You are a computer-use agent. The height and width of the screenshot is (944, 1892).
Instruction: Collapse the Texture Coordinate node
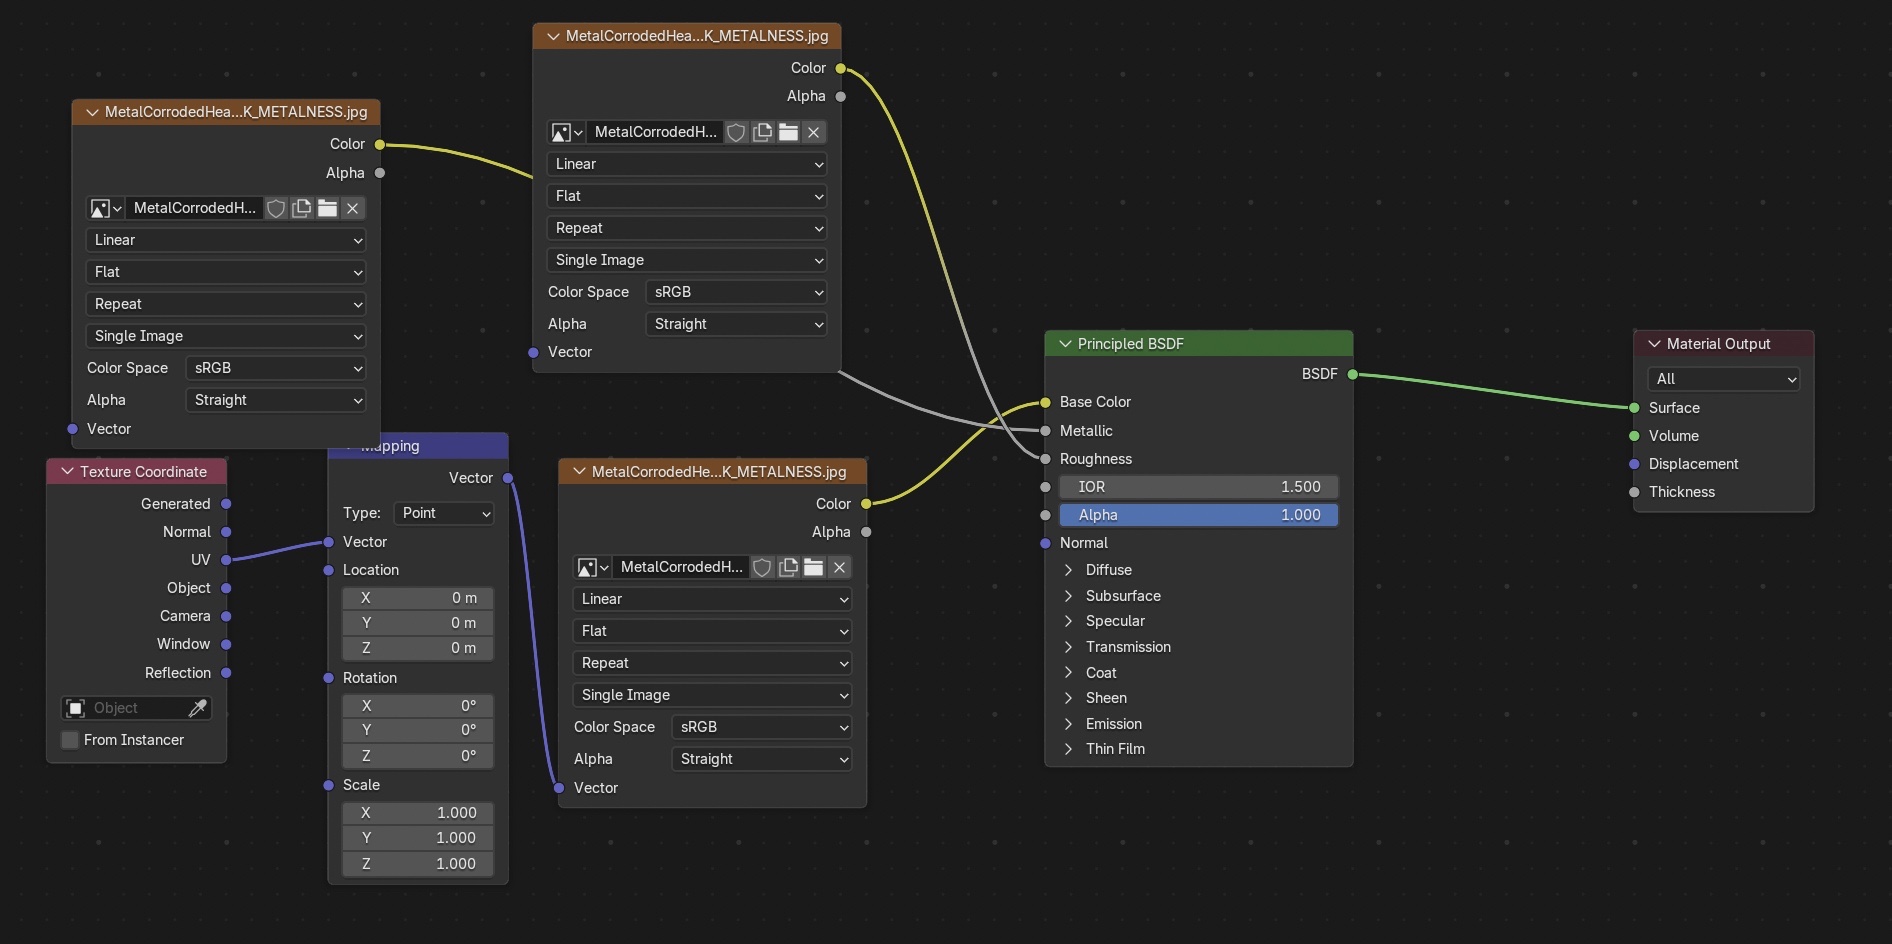[x=68, y=472]
